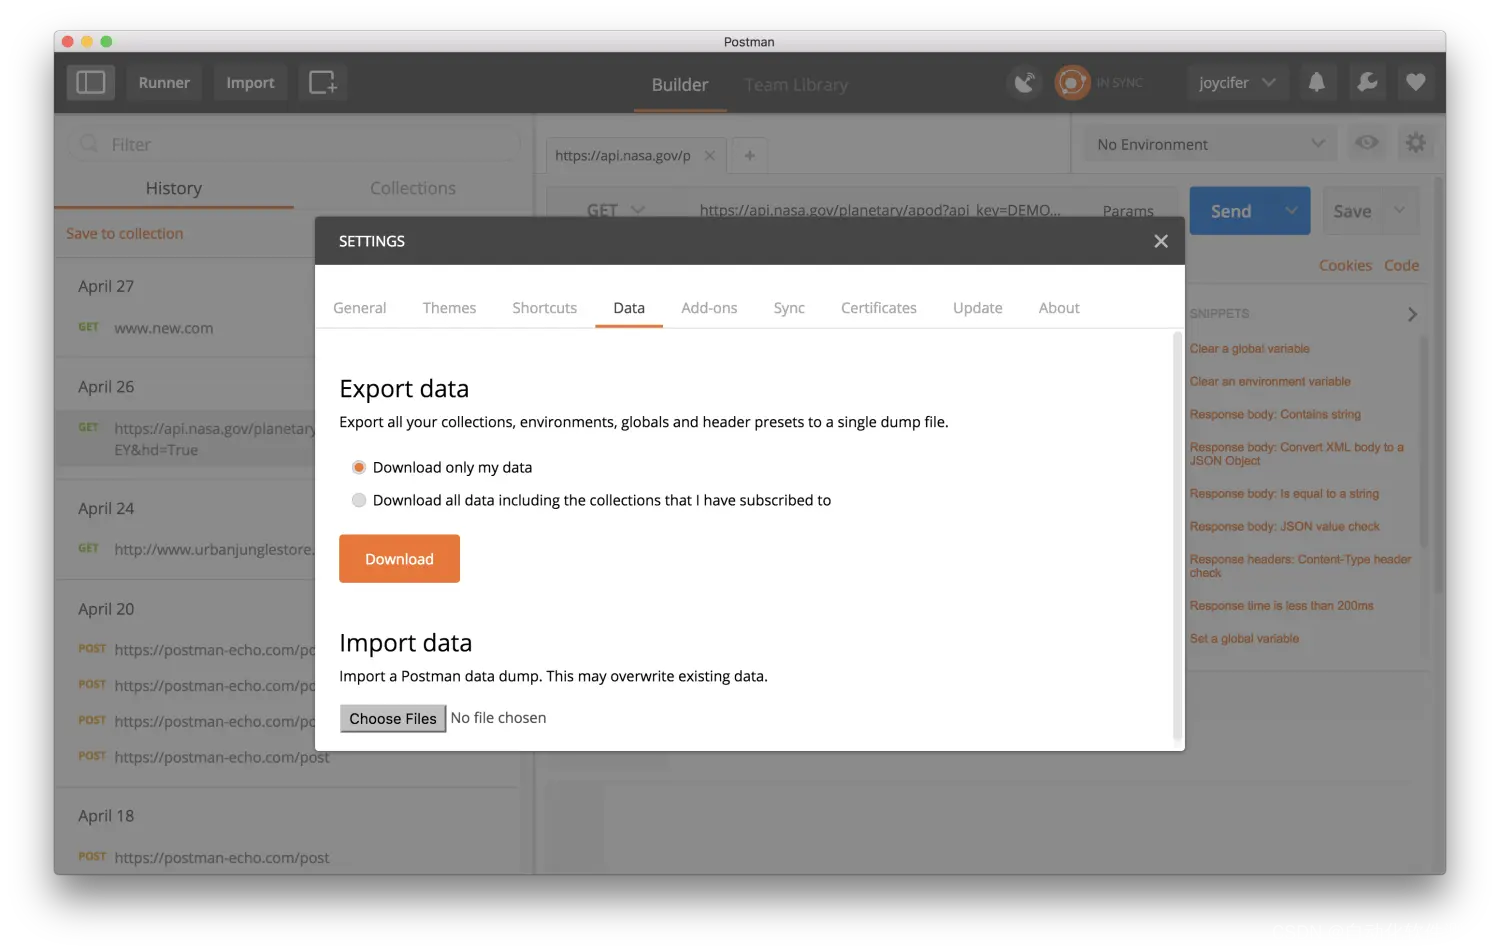Open the Add-ons settings tab
Image resolution: width=1500 pixels, height=952 pixels.
(709, 308)
